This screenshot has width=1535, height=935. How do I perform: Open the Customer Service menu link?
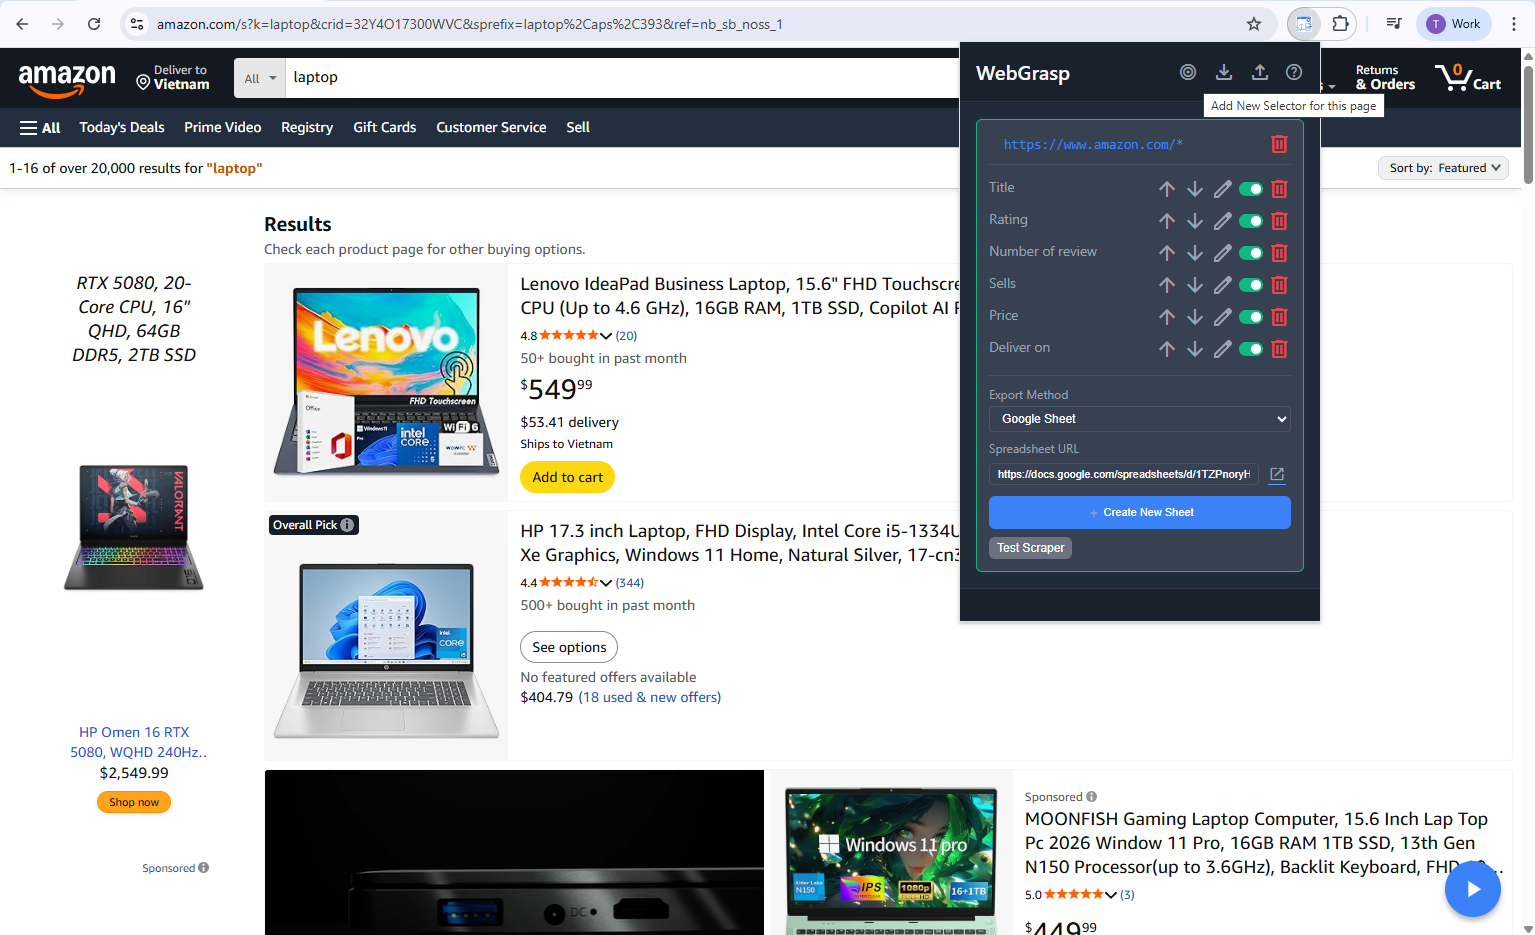pos(491,127)
